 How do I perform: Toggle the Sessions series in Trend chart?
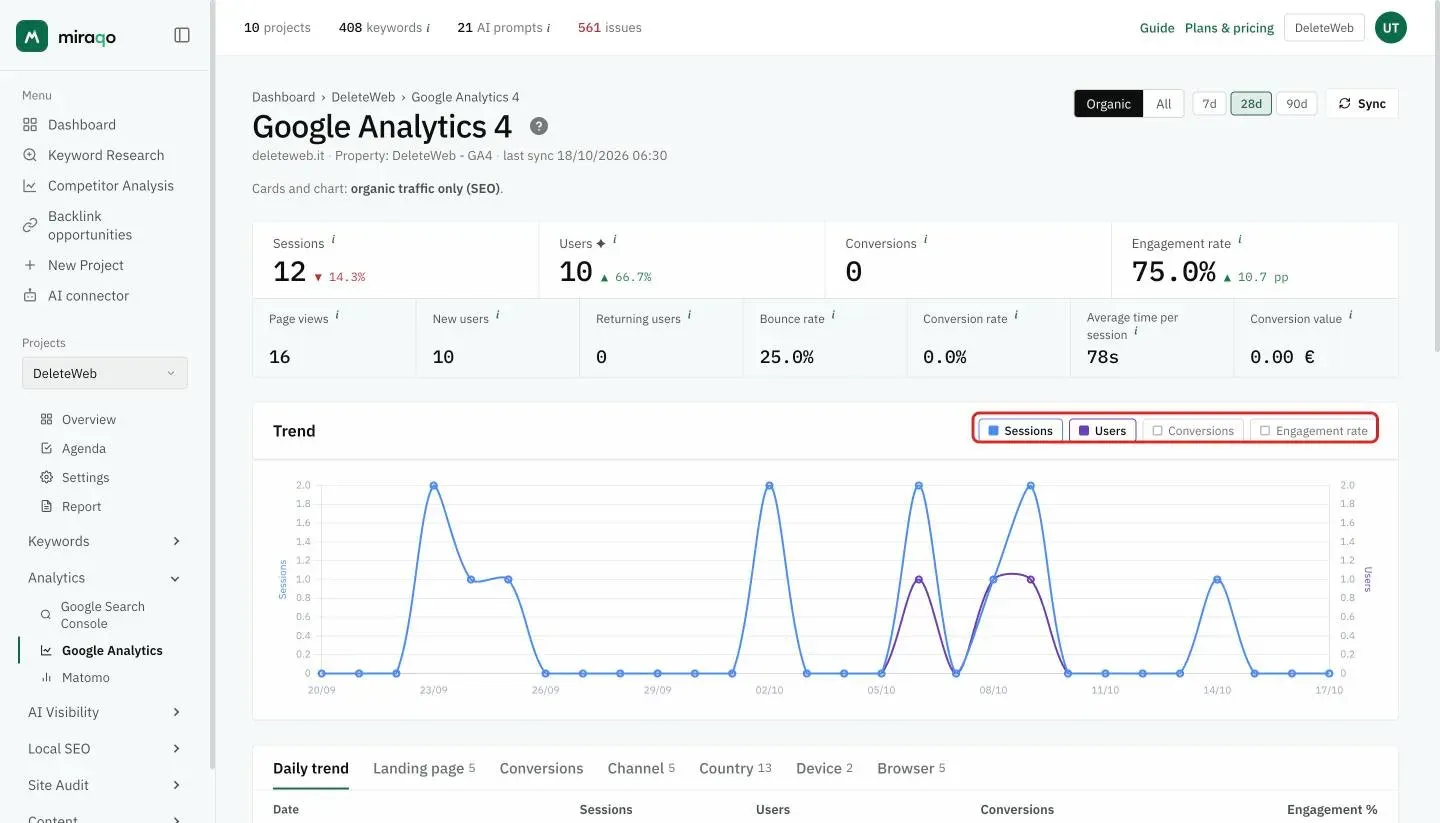point(1020,430)
